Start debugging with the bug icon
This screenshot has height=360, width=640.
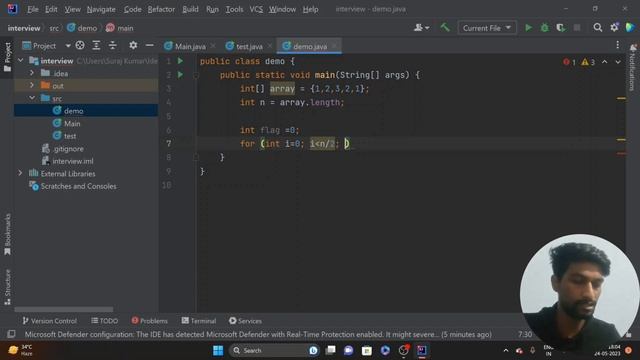(544, 28)
